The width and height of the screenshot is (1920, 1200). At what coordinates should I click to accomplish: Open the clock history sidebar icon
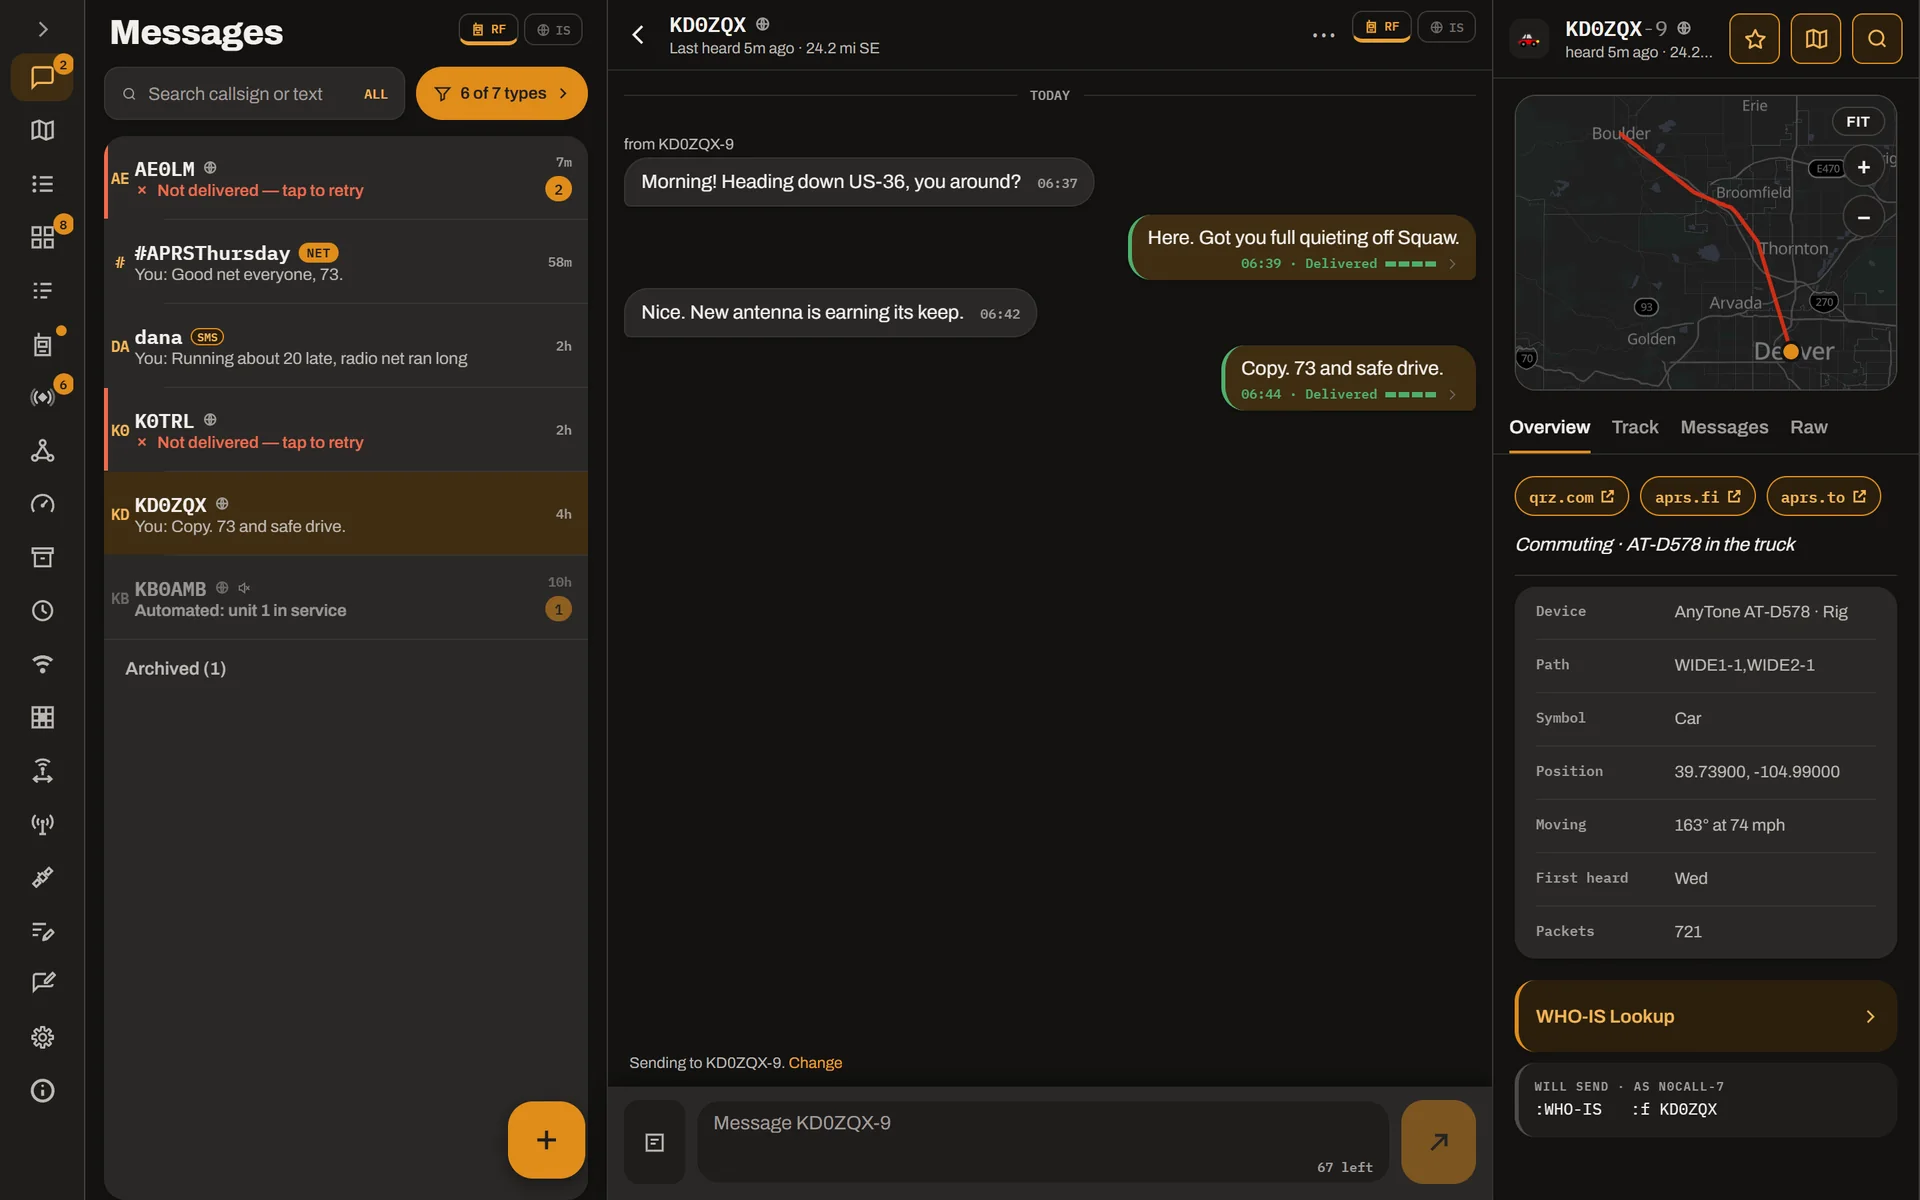coord(42,610)
